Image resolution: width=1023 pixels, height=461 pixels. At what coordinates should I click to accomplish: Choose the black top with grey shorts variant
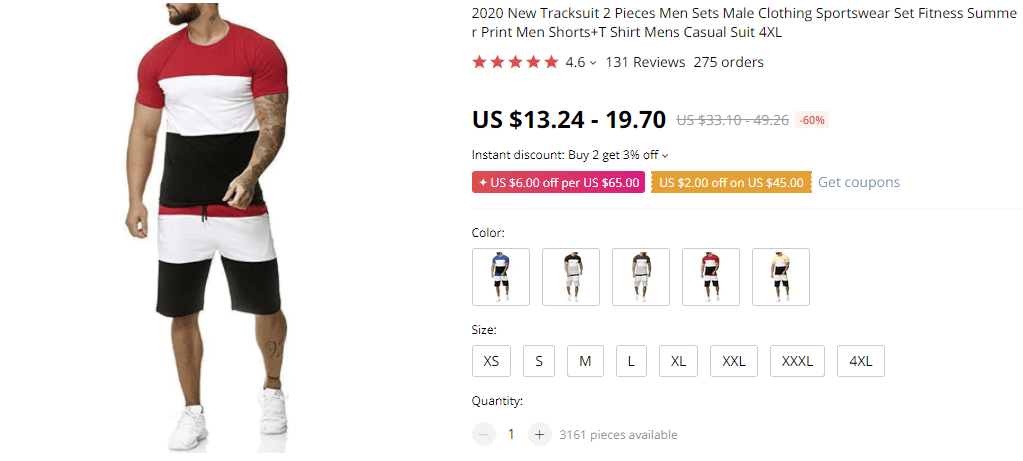(x=570, y=277)
